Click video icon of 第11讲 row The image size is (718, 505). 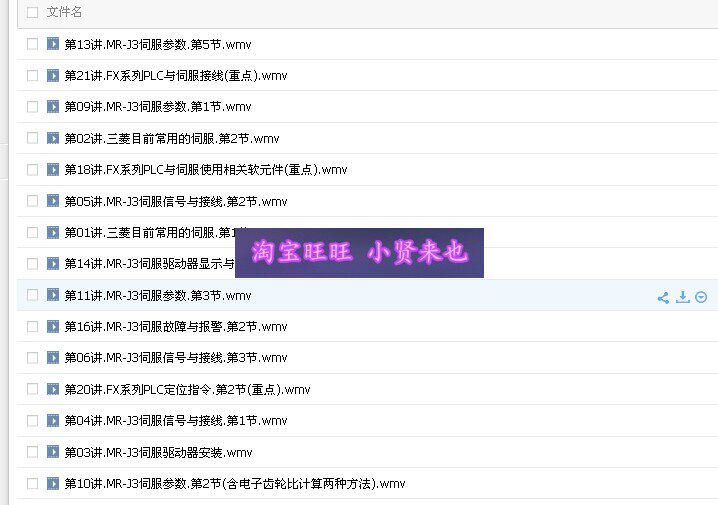click(x=53, y=295)
